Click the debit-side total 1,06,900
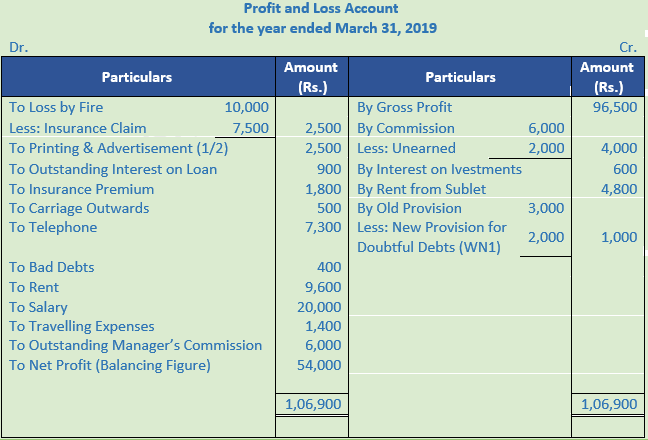Viewport: 648px width, 440px height. click(313, 405)
